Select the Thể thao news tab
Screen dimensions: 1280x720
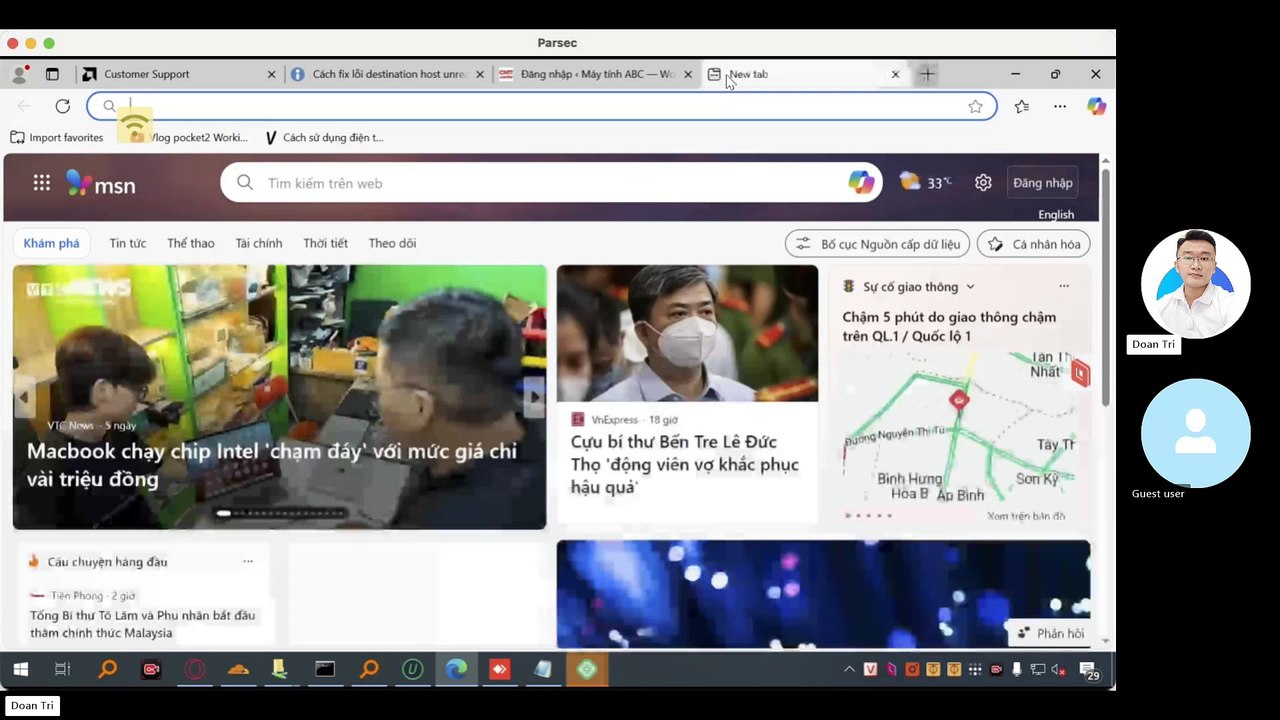click(x=190, y=243)
